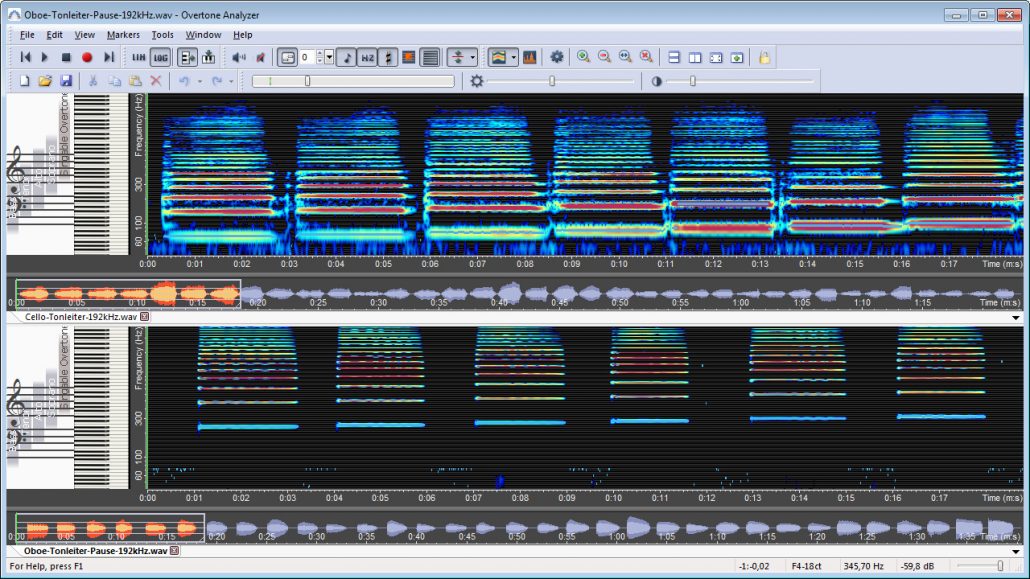Zoom in with the green magnifier

pos(583,57)
